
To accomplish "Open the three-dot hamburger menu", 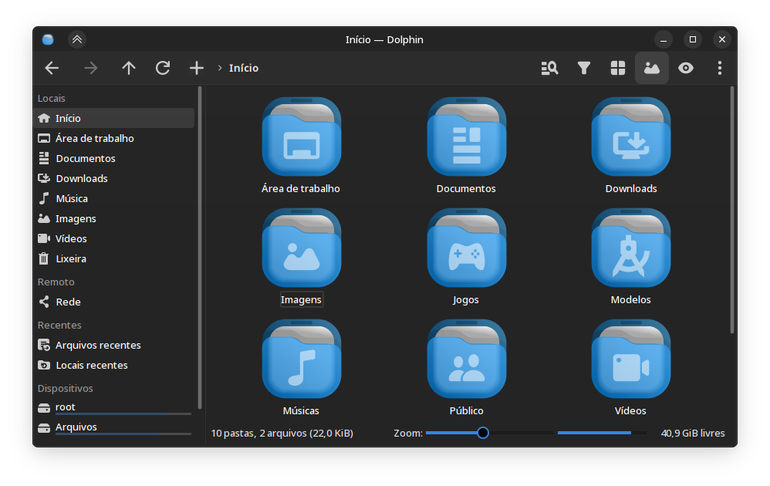I will pos(719,68).
